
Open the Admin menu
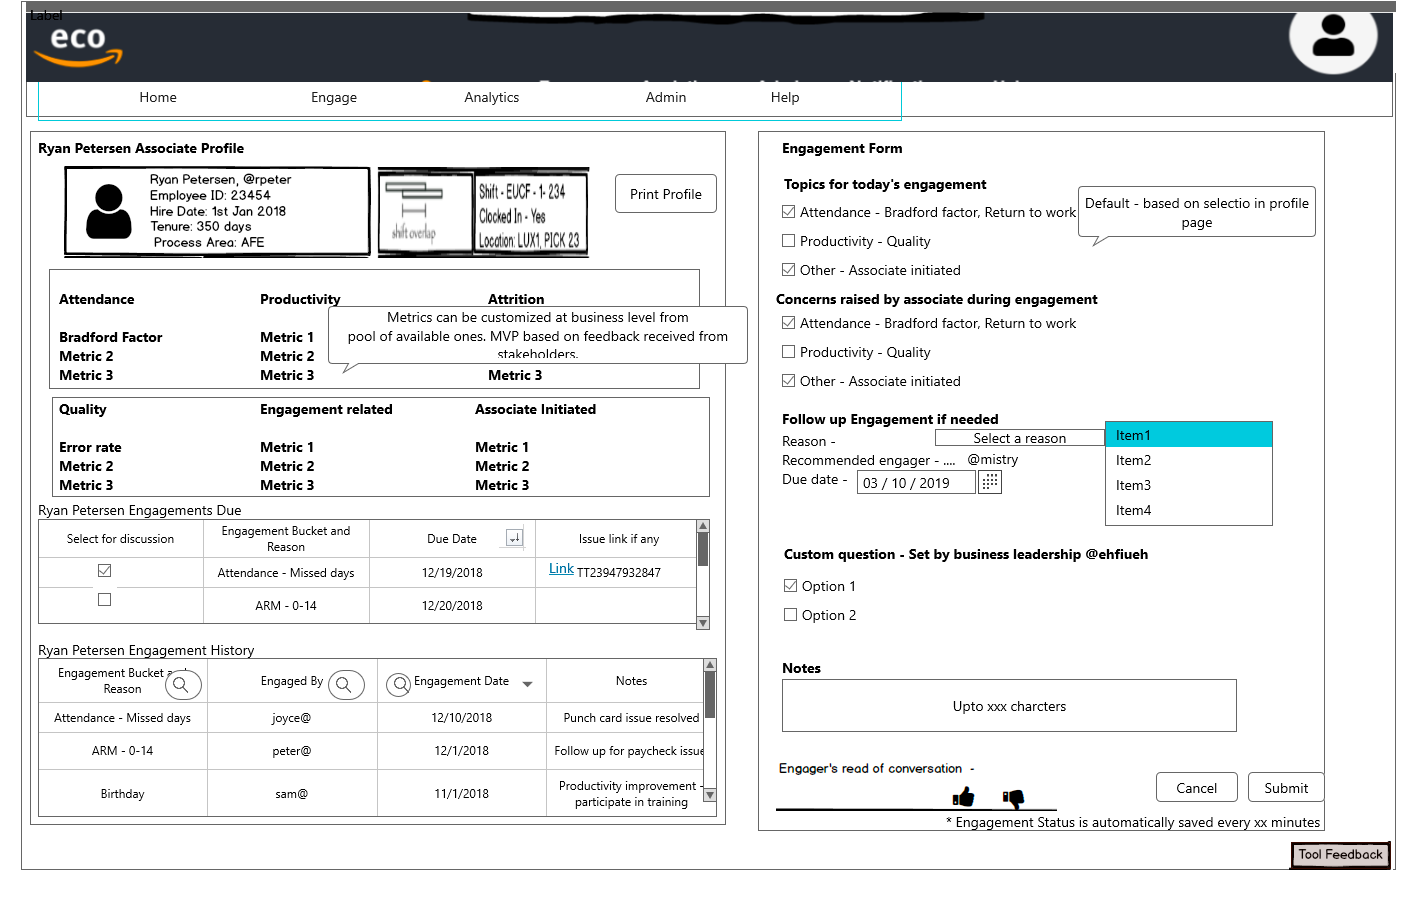[x=666, y=97]
